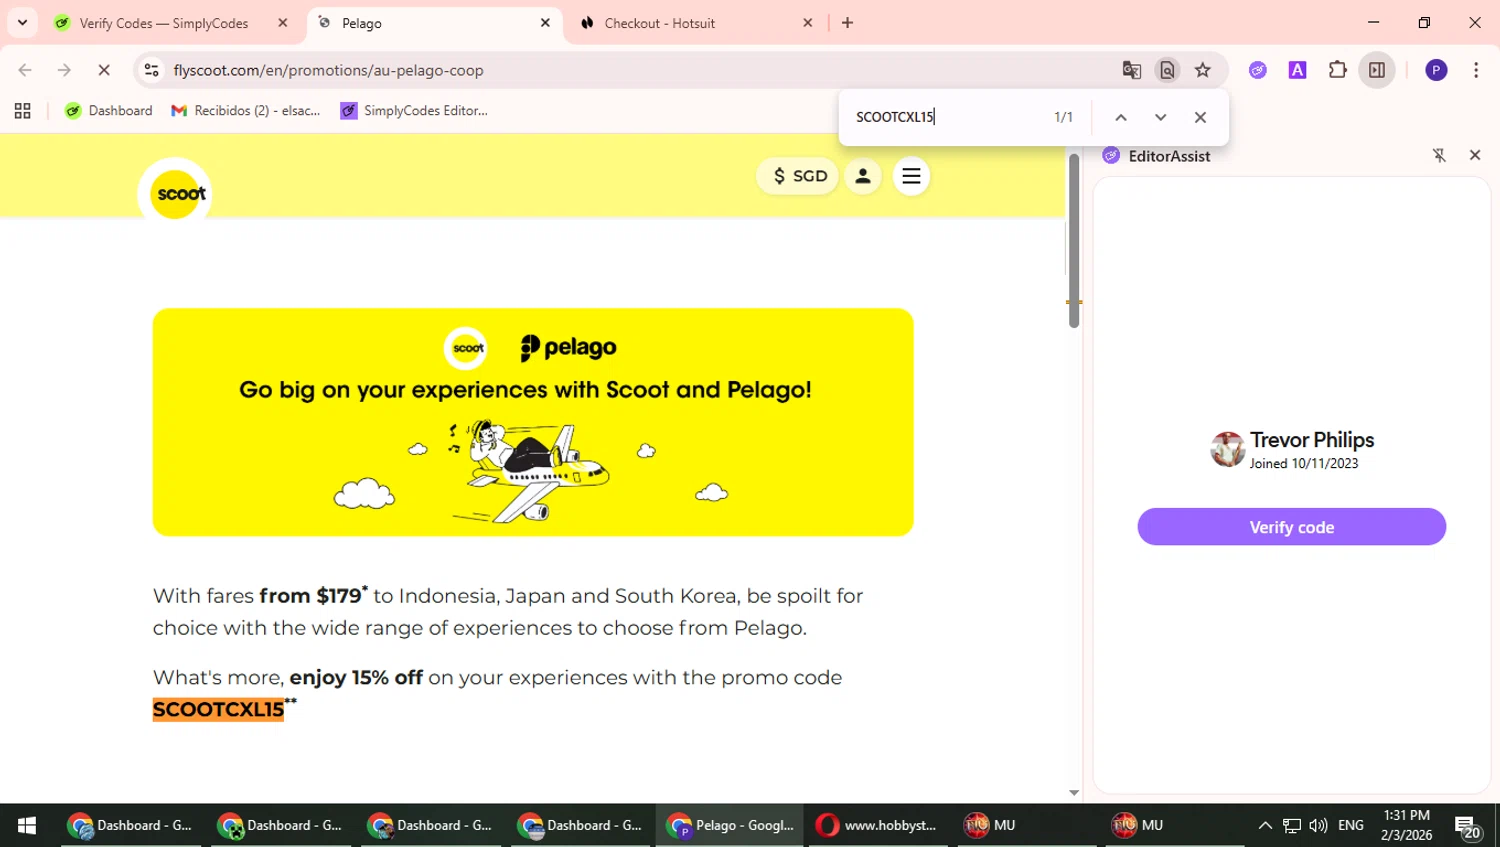This screenshot has width=1500, height=847.
Task: Click the Scoot logo on the page
Action: (175, 192)
